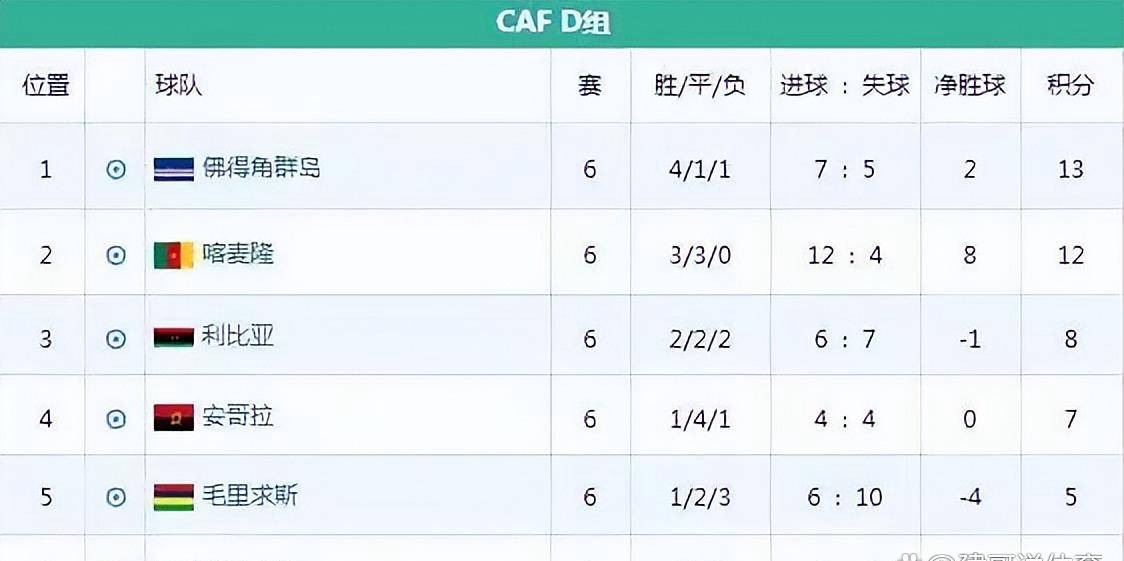Select the circle marker beside 喀麦隆
The image size is (1124, 561).
tap(115, 255)
